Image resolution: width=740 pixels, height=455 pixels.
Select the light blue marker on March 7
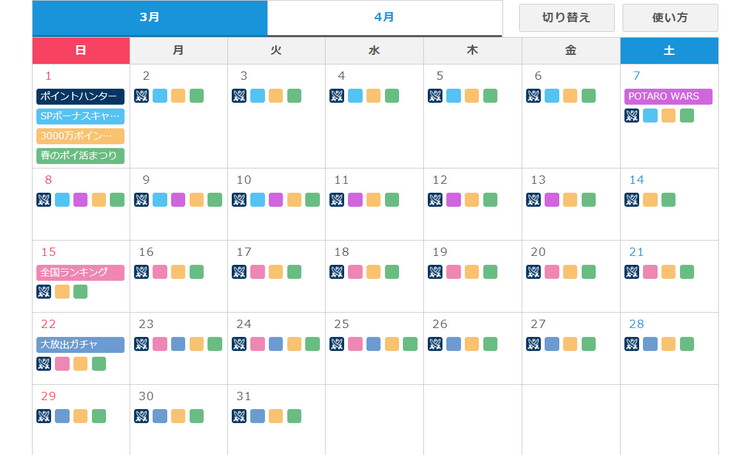650,115
